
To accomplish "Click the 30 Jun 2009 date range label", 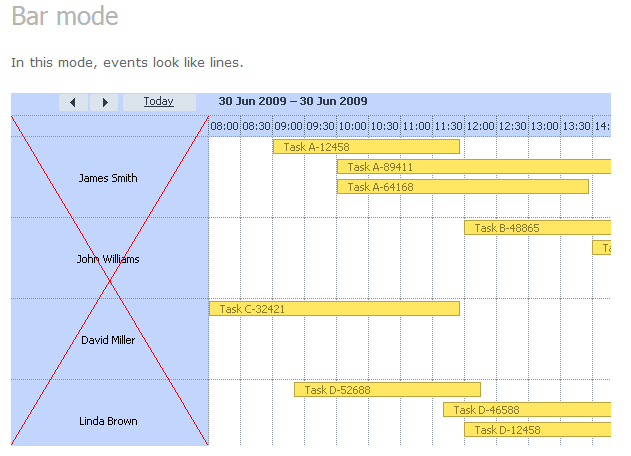I will point(293,102).
